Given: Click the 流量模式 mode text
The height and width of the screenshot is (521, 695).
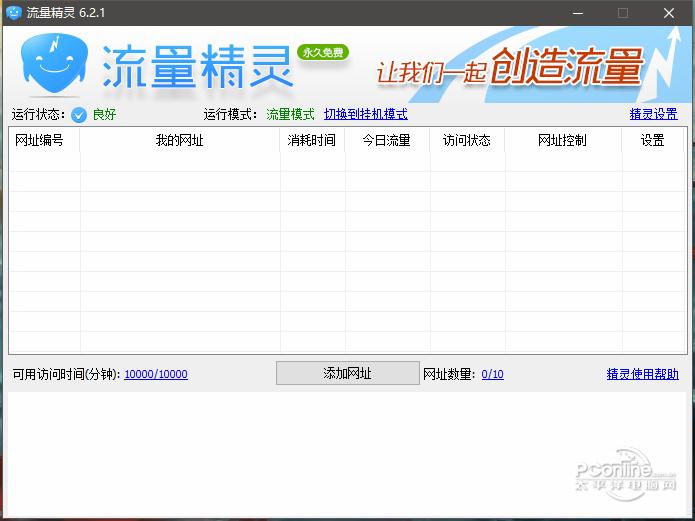Looking at the screenshot, I should [x=290, y=114].
